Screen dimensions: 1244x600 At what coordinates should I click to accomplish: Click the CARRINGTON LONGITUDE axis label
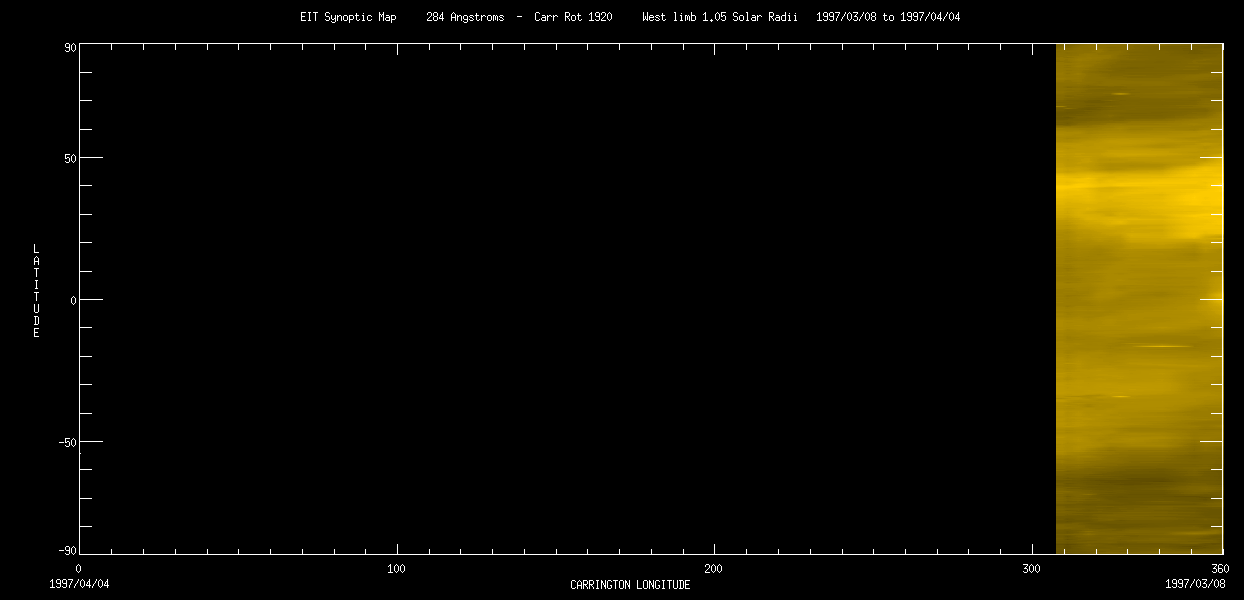tap(630, 585)
